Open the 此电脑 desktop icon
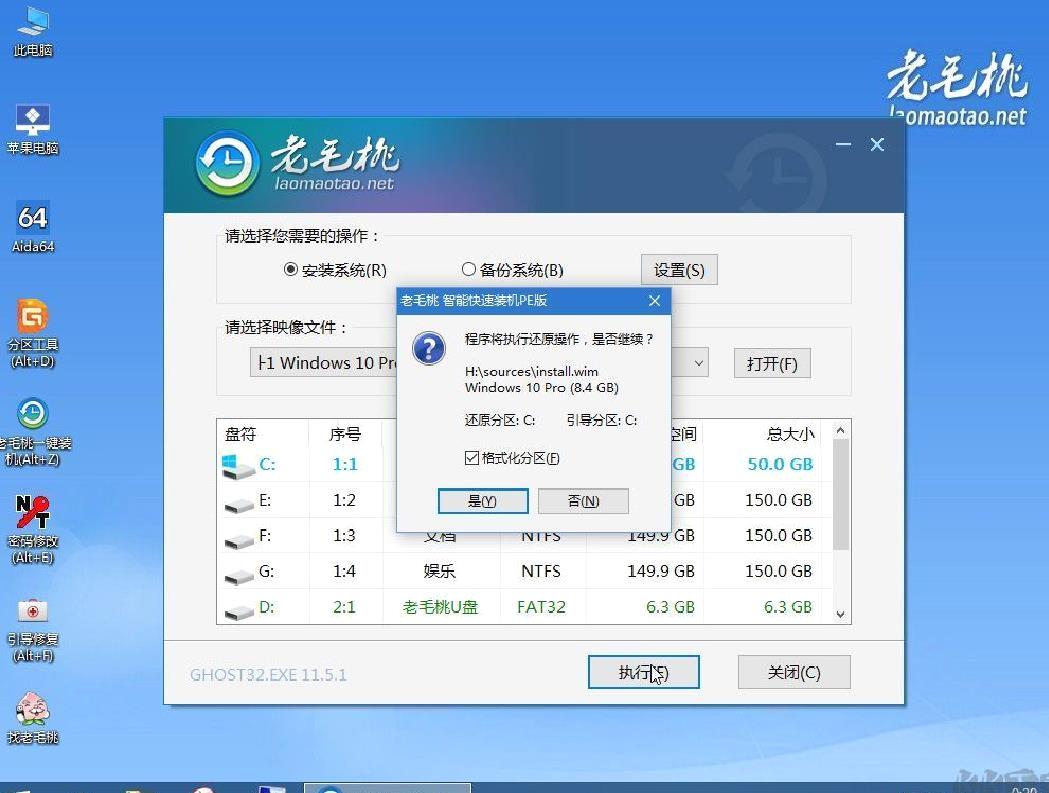 [x=32, y=31]
